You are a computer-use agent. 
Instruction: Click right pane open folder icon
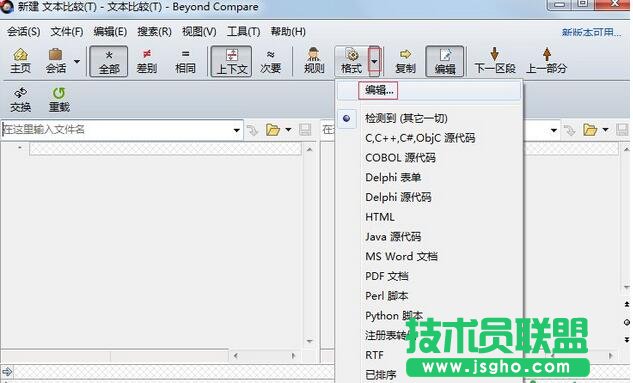(x=590, y=130)
